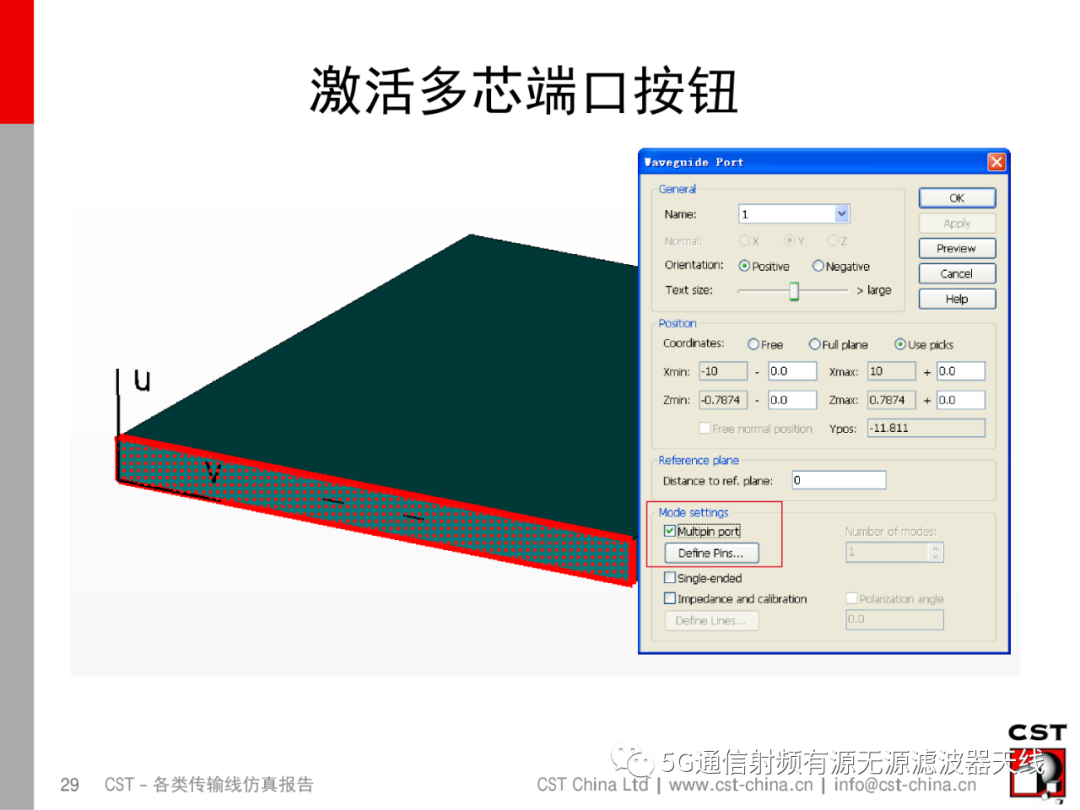1080x810 pixels.
Task: Enable the Multipin port checkbox
Action: [669, 531]
